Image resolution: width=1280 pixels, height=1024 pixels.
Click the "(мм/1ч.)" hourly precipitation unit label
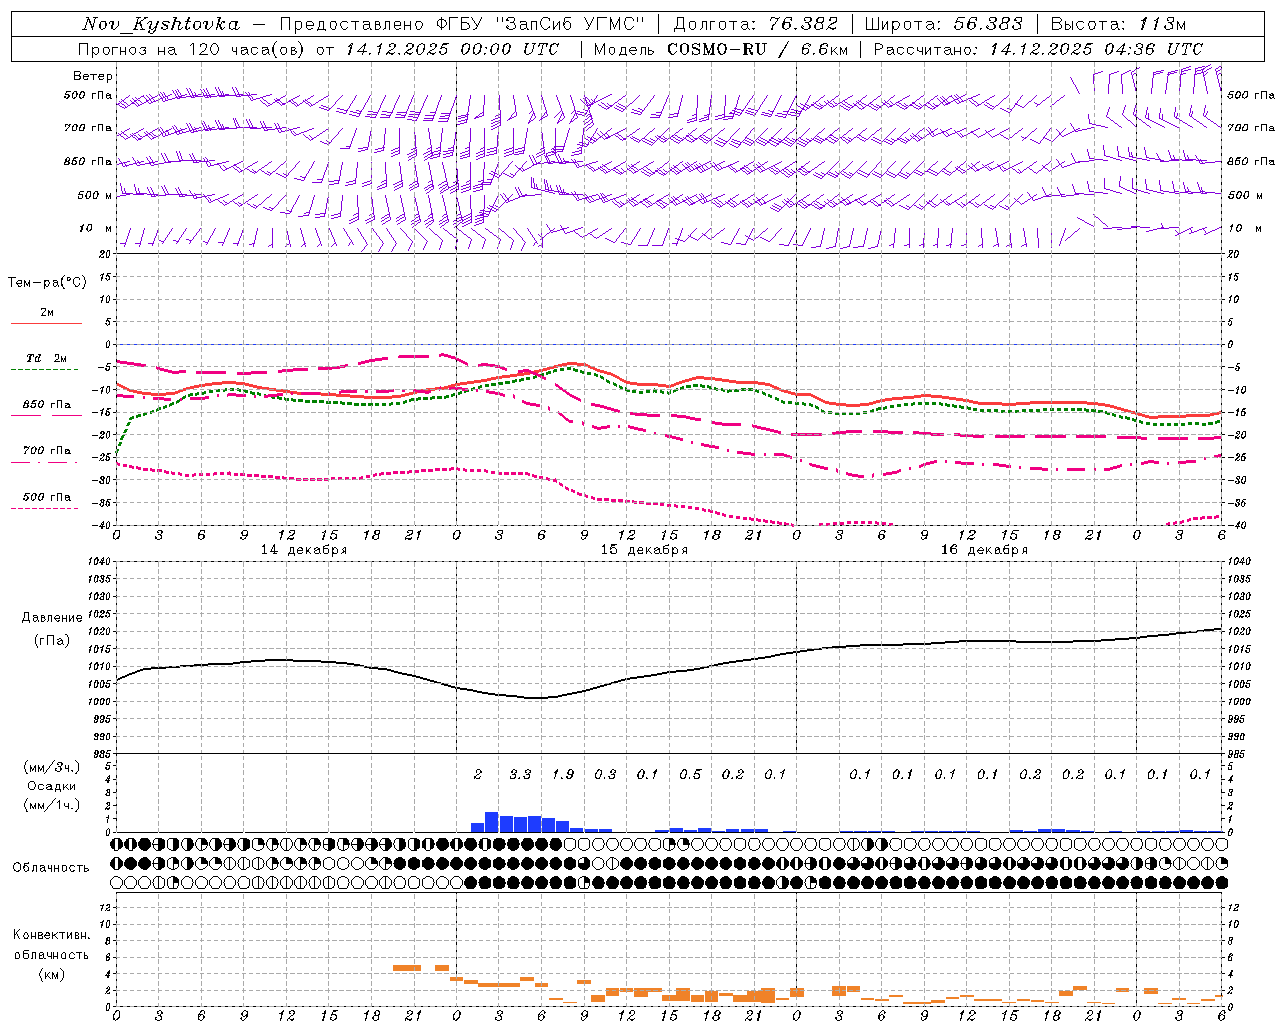[52, 805]
